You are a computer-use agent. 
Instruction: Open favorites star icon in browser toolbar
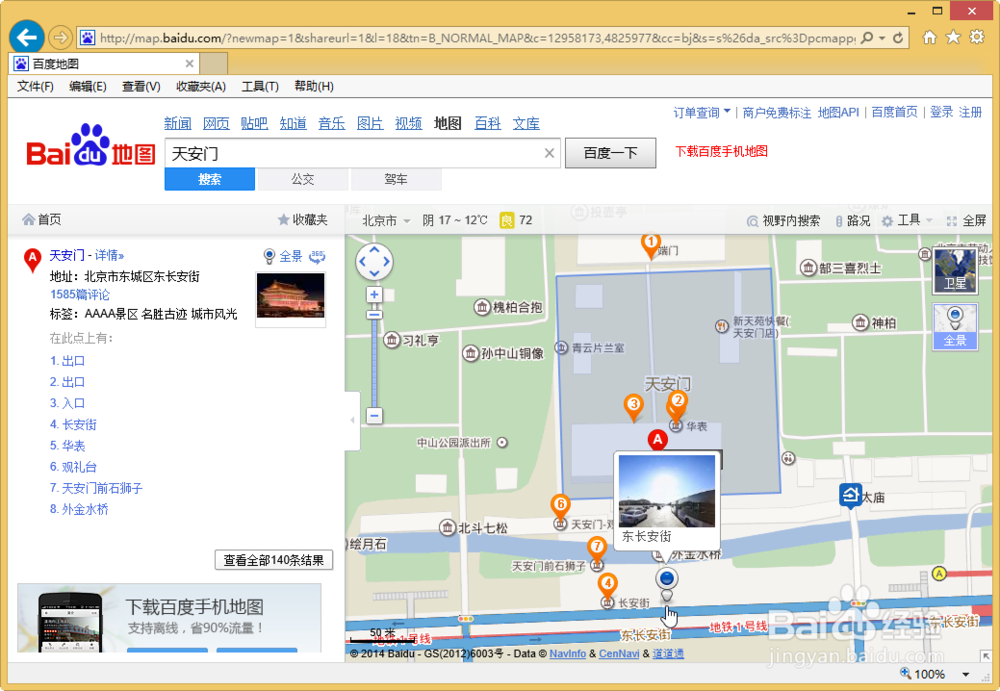pyautogui.click(x=953, y=37)
